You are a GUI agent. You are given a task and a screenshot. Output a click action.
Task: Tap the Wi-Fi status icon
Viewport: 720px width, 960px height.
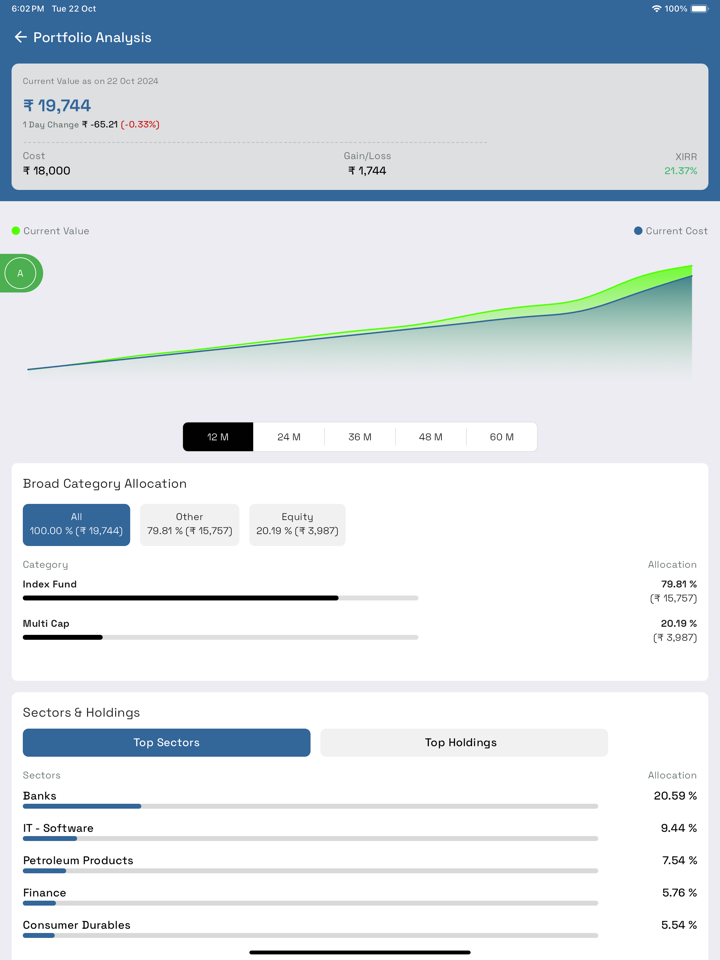click(656, 9)
